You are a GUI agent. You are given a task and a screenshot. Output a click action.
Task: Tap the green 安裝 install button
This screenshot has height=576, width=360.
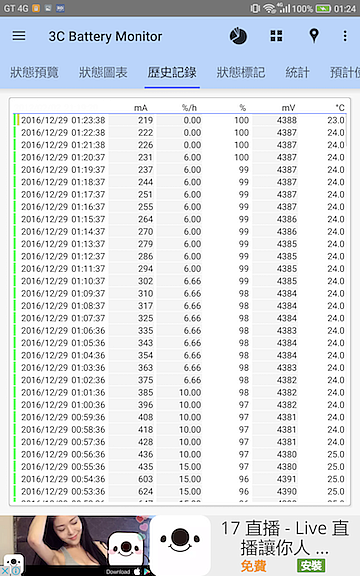[311, 566]
